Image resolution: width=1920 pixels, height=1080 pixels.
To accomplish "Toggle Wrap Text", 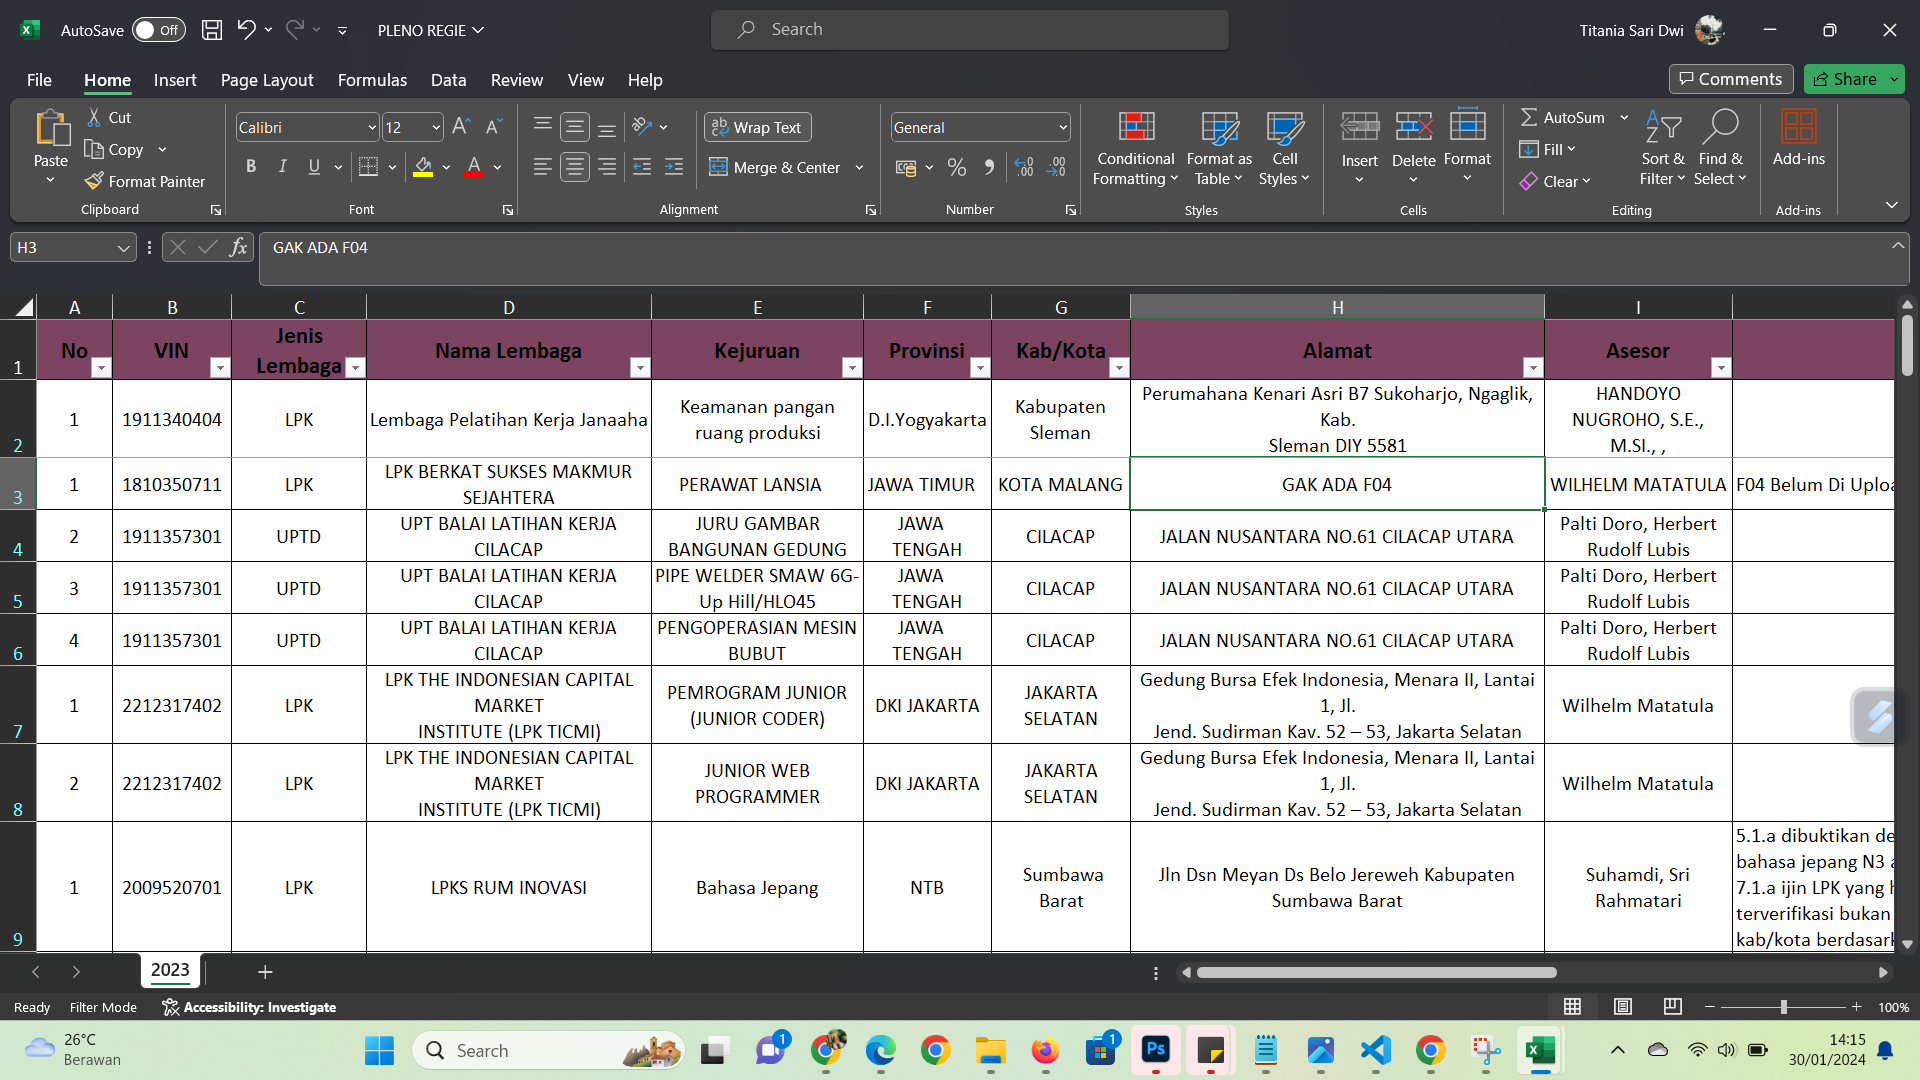I will coord(757,127).
